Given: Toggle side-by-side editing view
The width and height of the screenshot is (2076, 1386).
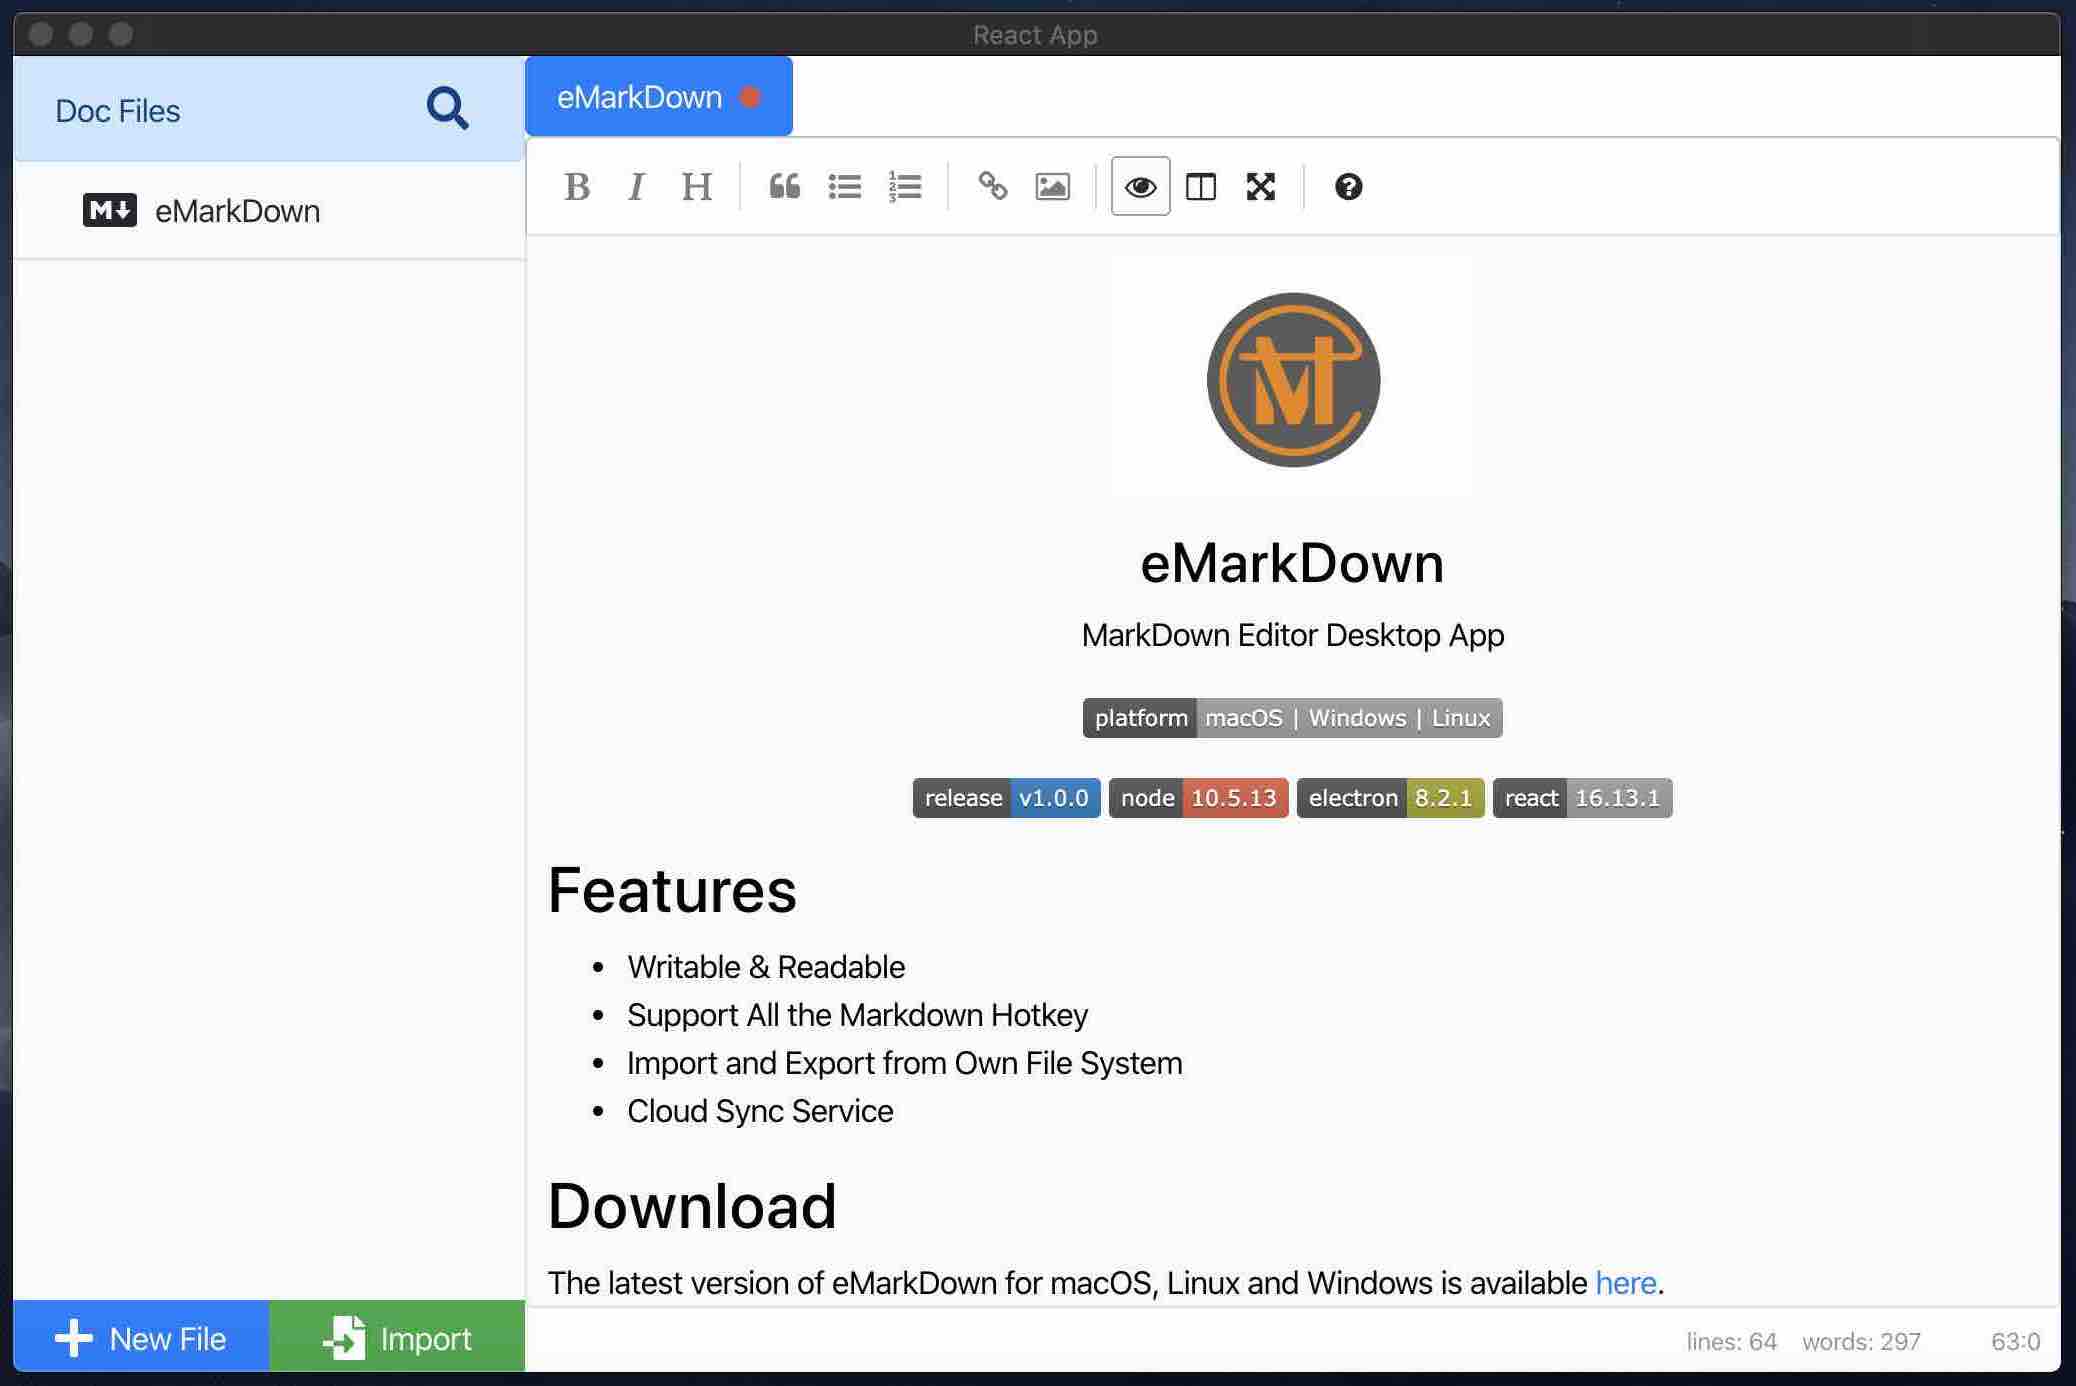Looking at the screenshot, I should coord(1201,187).
